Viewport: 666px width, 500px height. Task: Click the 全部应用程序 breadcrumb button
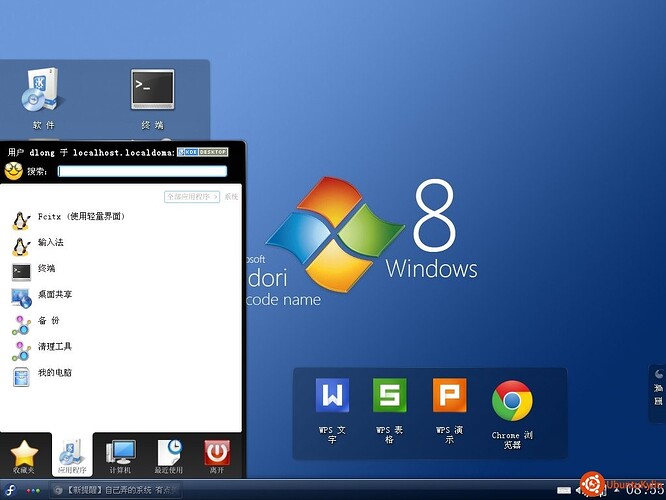(x=192, y=197)
